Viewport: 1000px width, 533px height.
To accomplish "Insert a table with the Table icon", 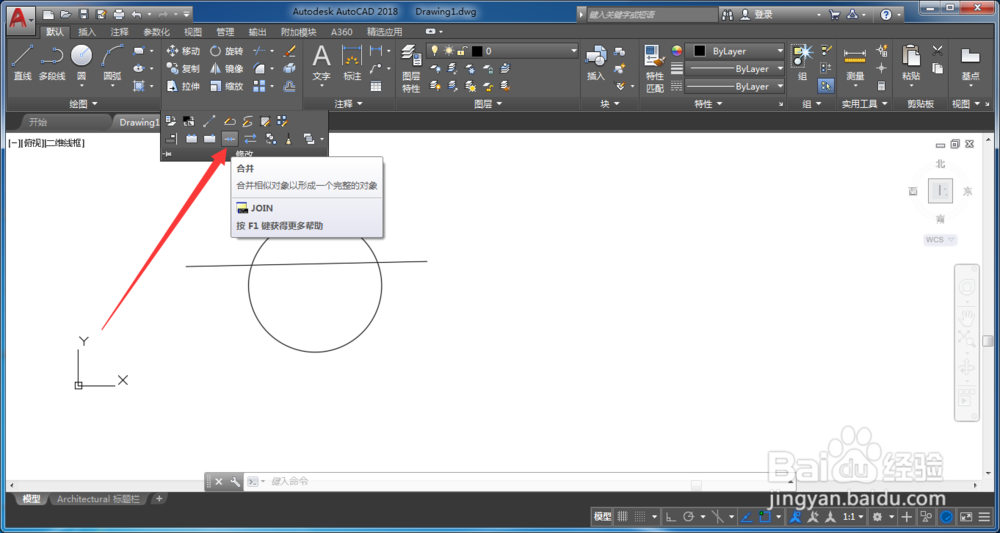I will tap(376, 86).
